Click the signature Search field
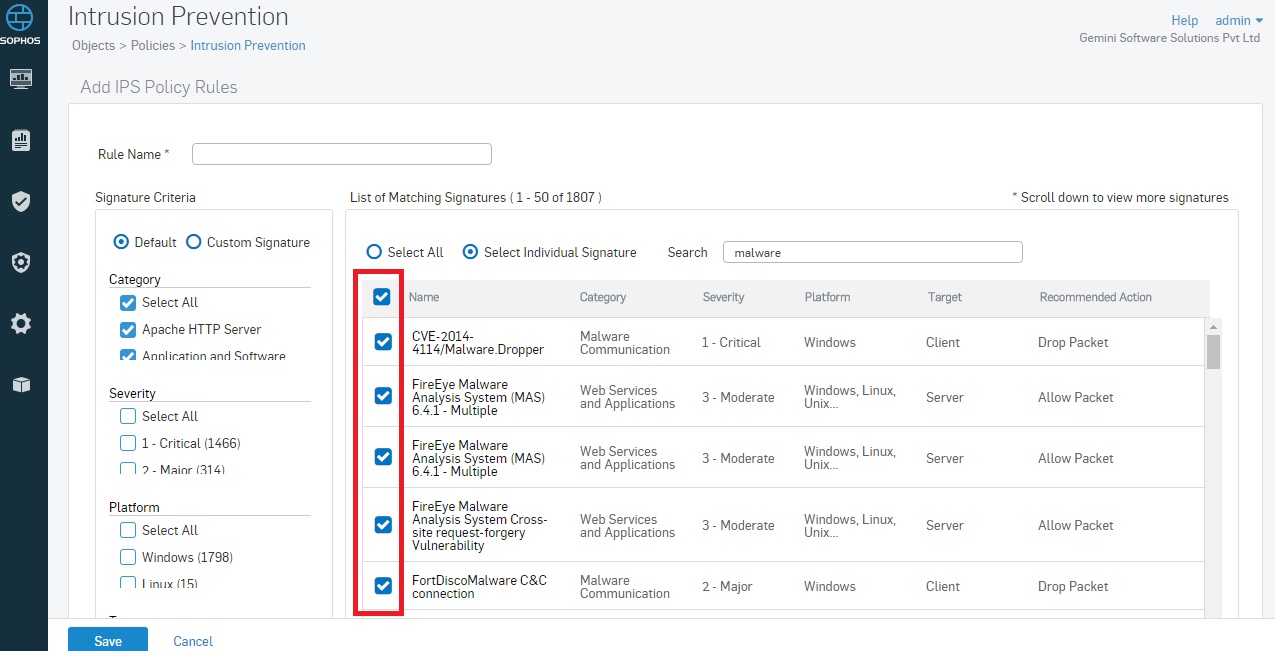 click(x=873, y=252)
